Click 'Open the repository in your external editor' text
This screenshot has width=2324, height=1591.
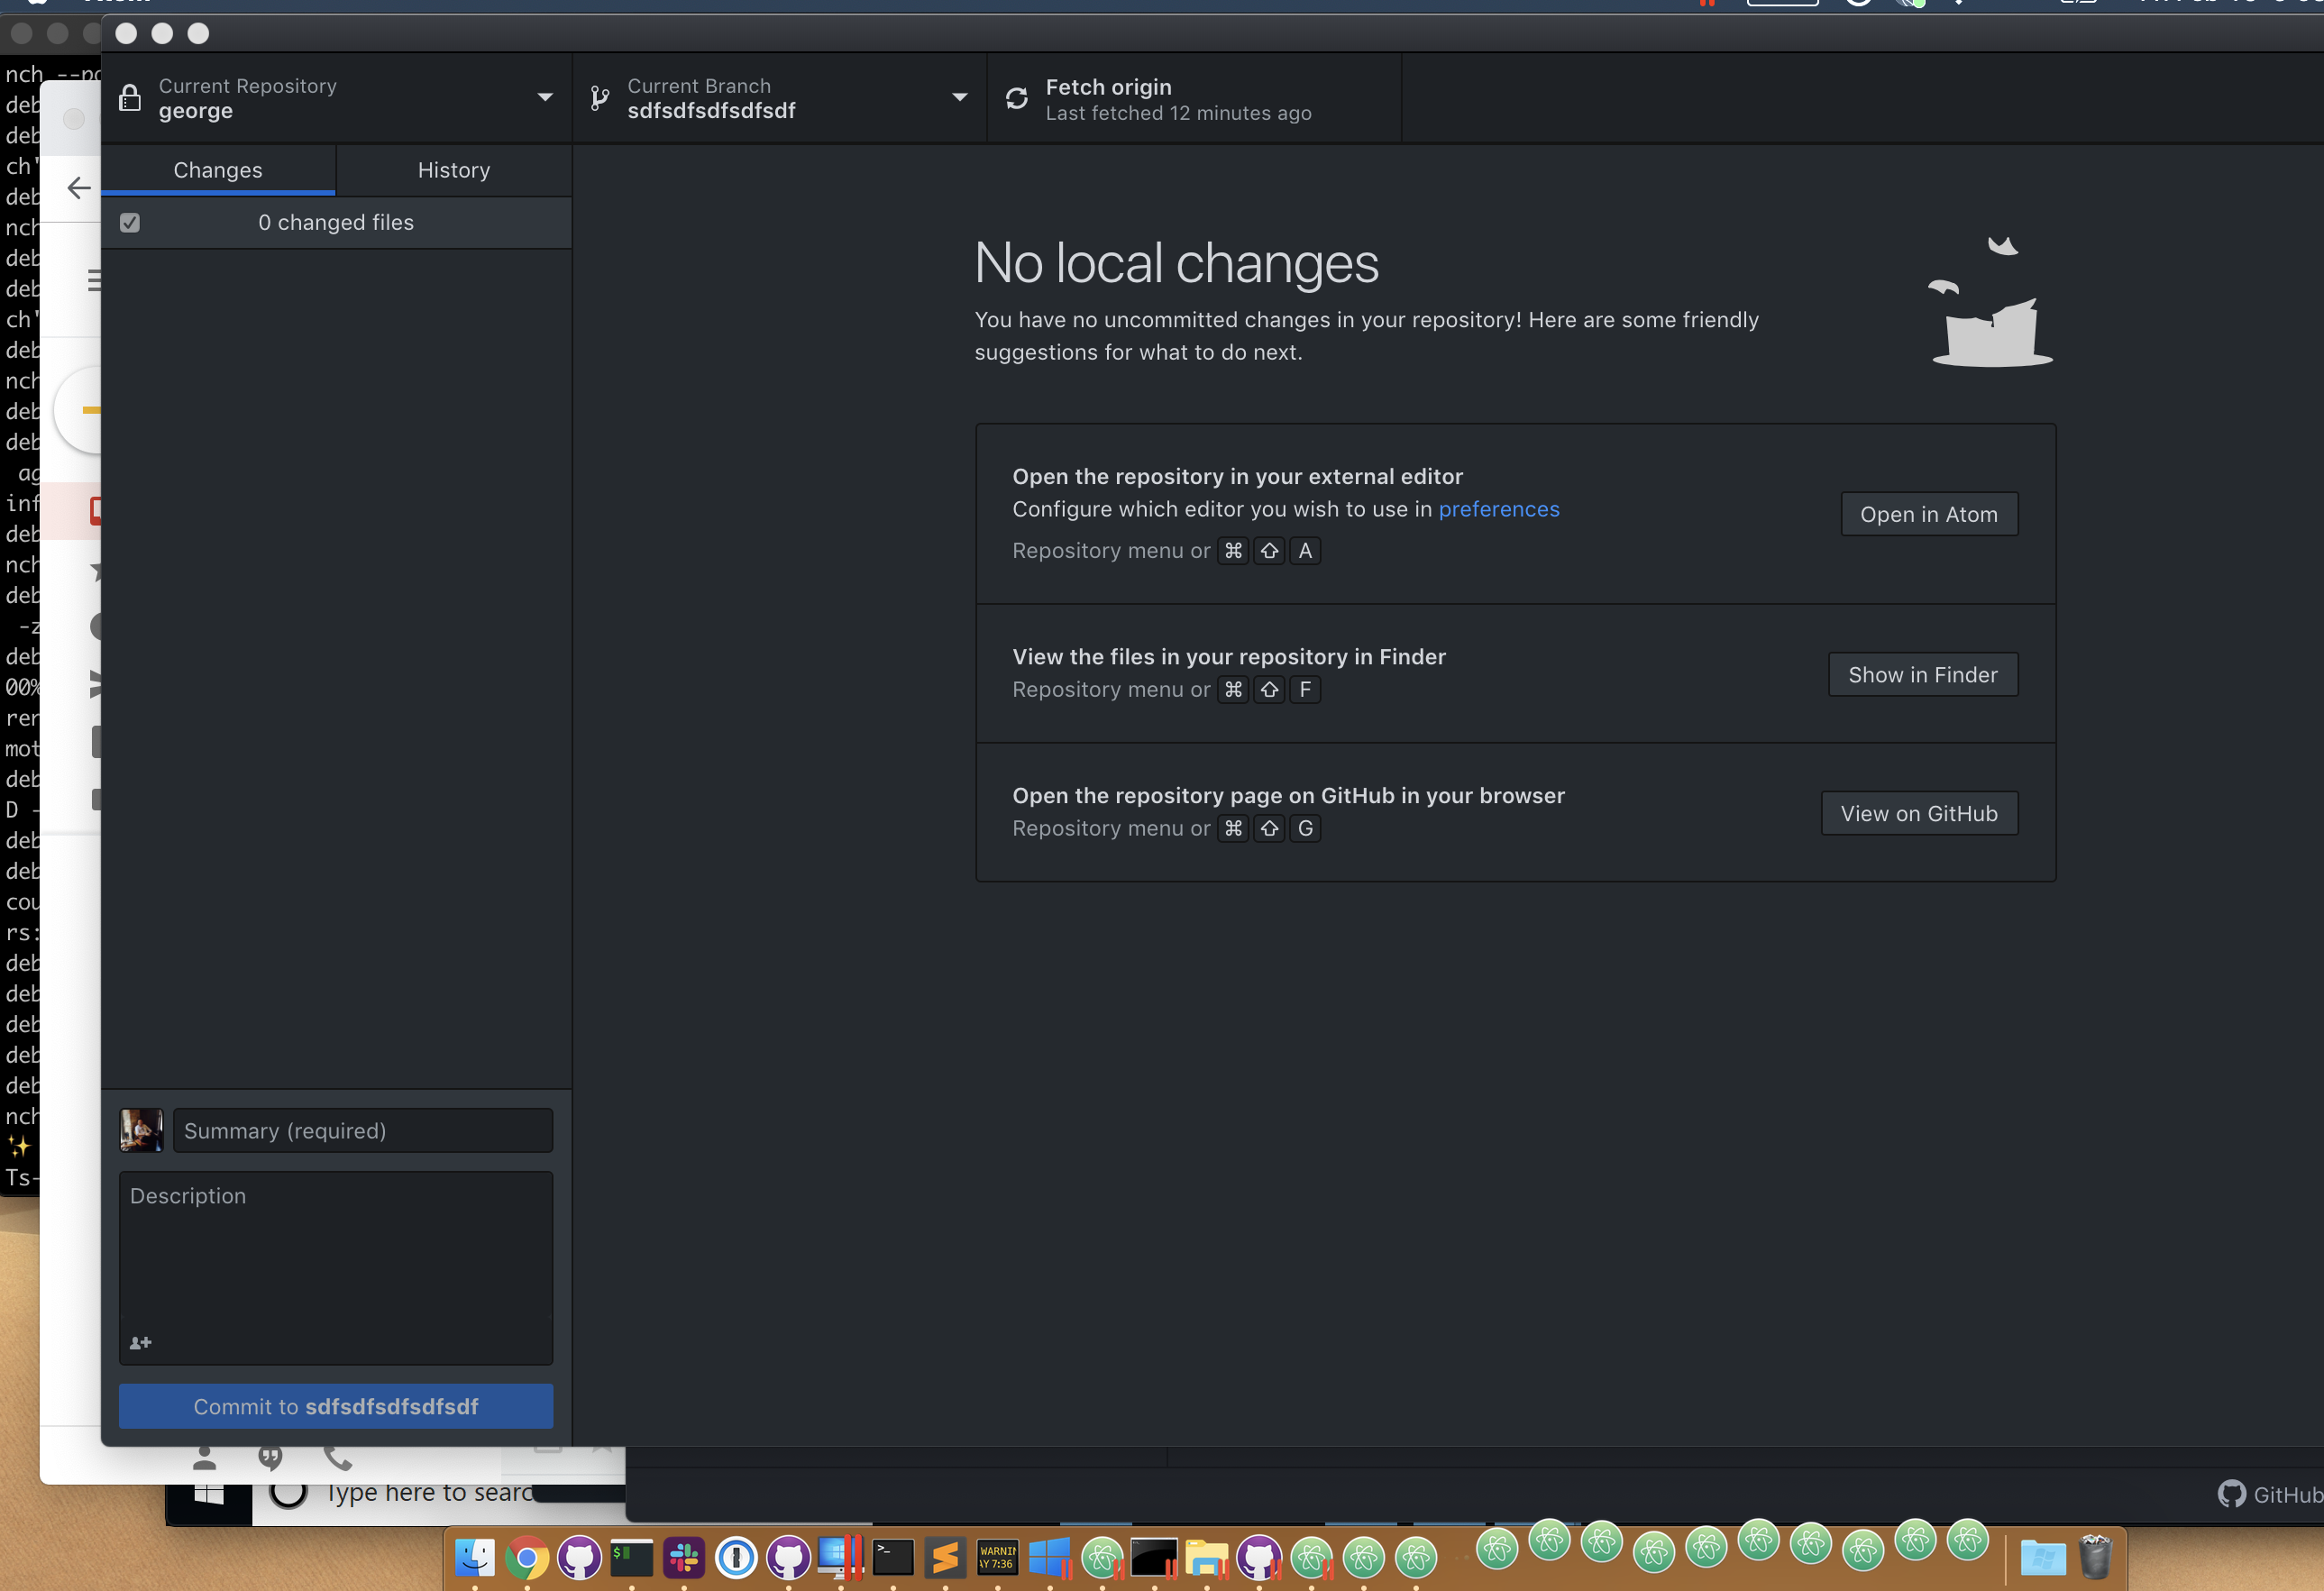pos(1237,476)
